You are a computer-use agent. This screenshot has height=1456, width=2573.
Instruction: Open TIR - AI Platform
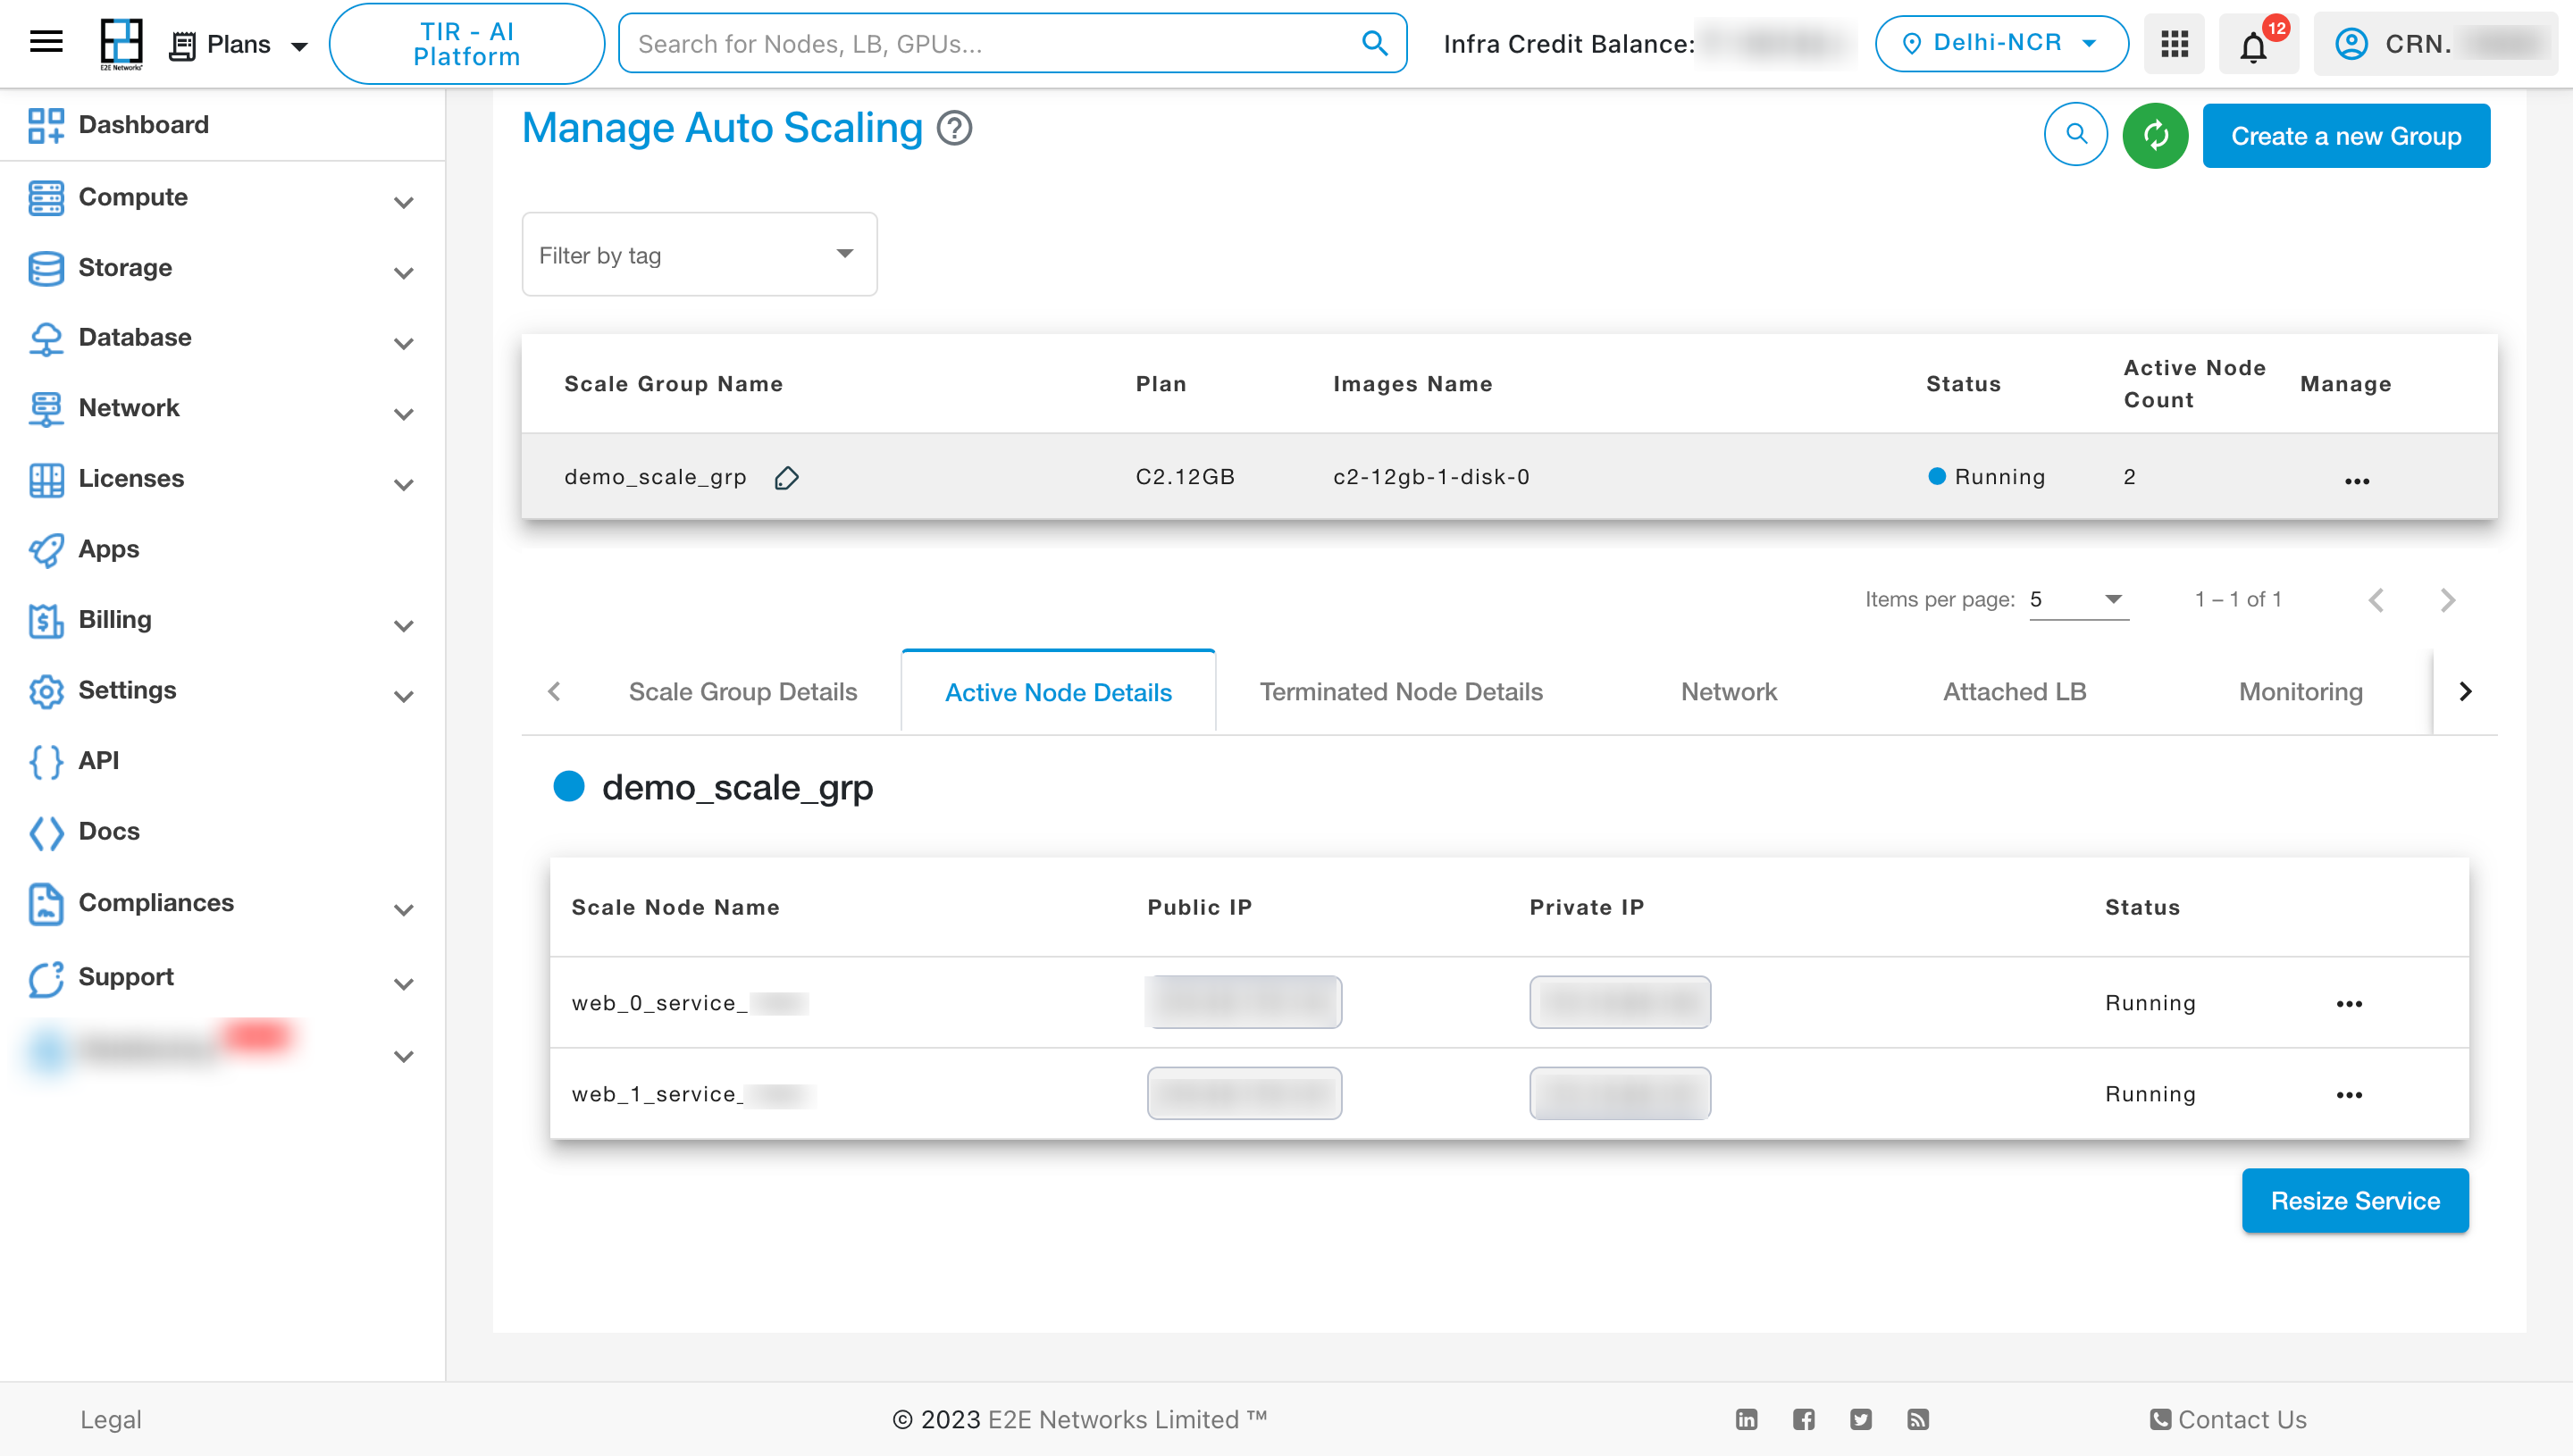[x=466, y=44]
